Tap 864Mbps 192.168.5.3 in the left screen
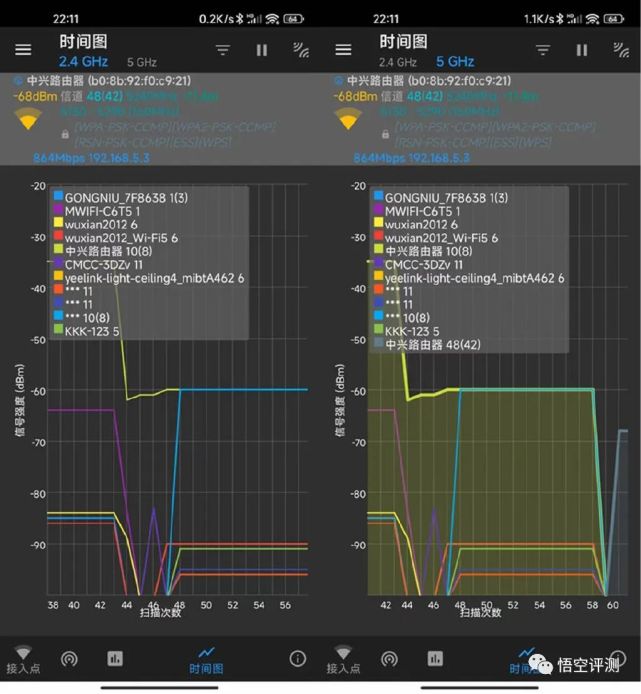Viewport: 641px width, 694px height. point(92,158)
